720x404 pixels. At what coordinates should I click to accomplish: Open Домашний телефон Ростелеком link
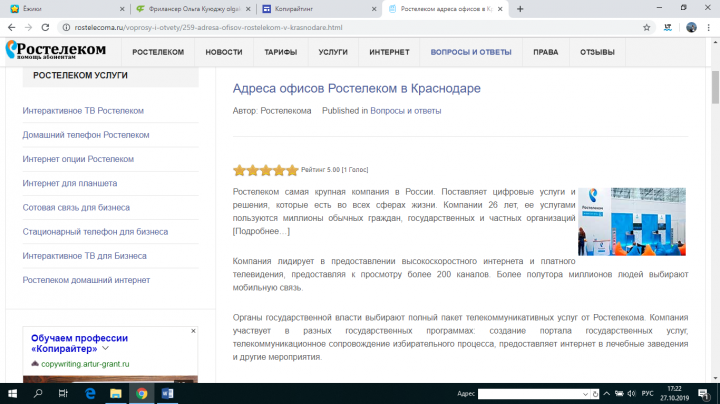pos(86,135)
